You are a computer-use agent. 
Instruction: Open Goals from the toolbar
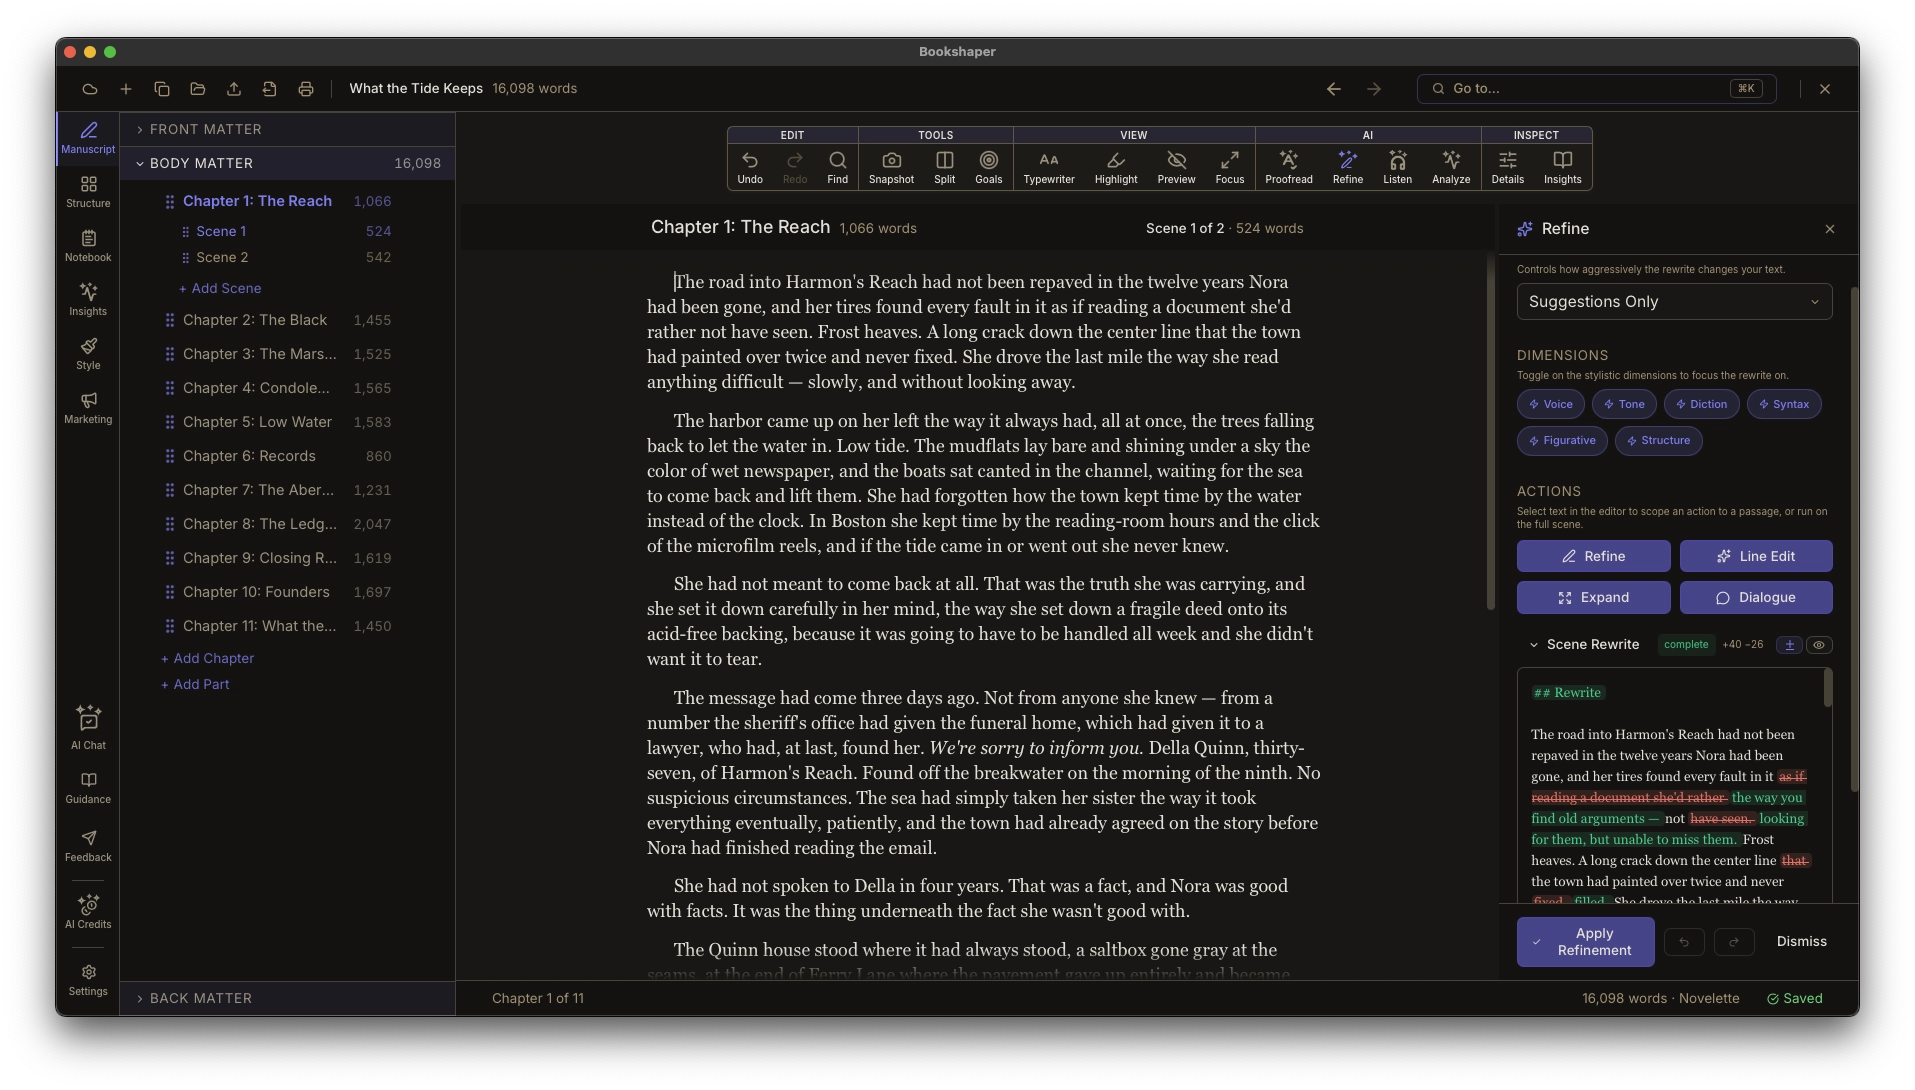pos(988,167)
